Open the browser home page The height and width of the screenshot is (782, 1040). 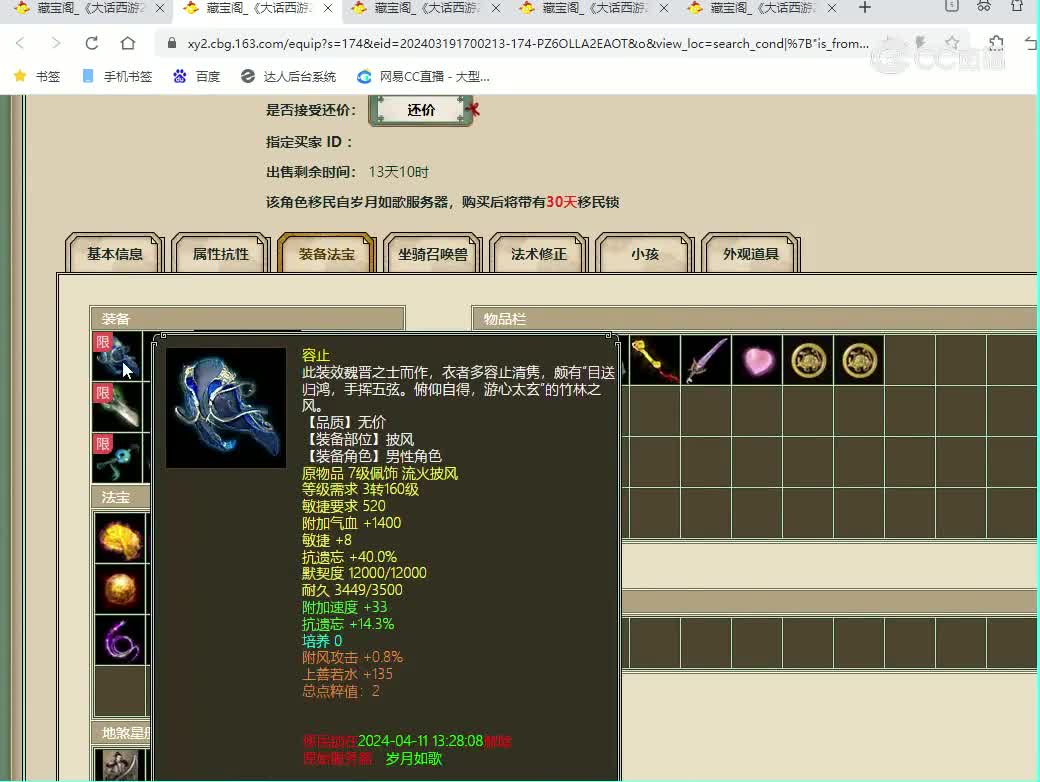128,44
